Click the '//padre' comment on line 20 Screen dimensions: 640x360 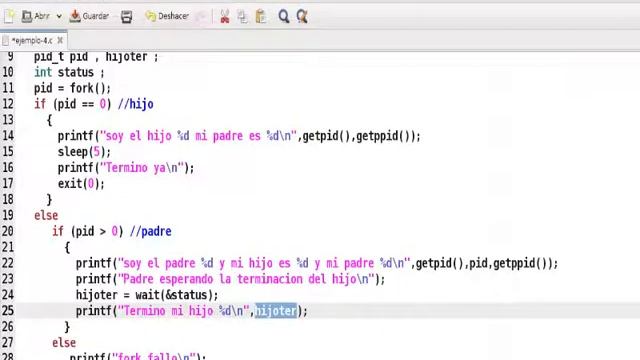coord(151,231)
